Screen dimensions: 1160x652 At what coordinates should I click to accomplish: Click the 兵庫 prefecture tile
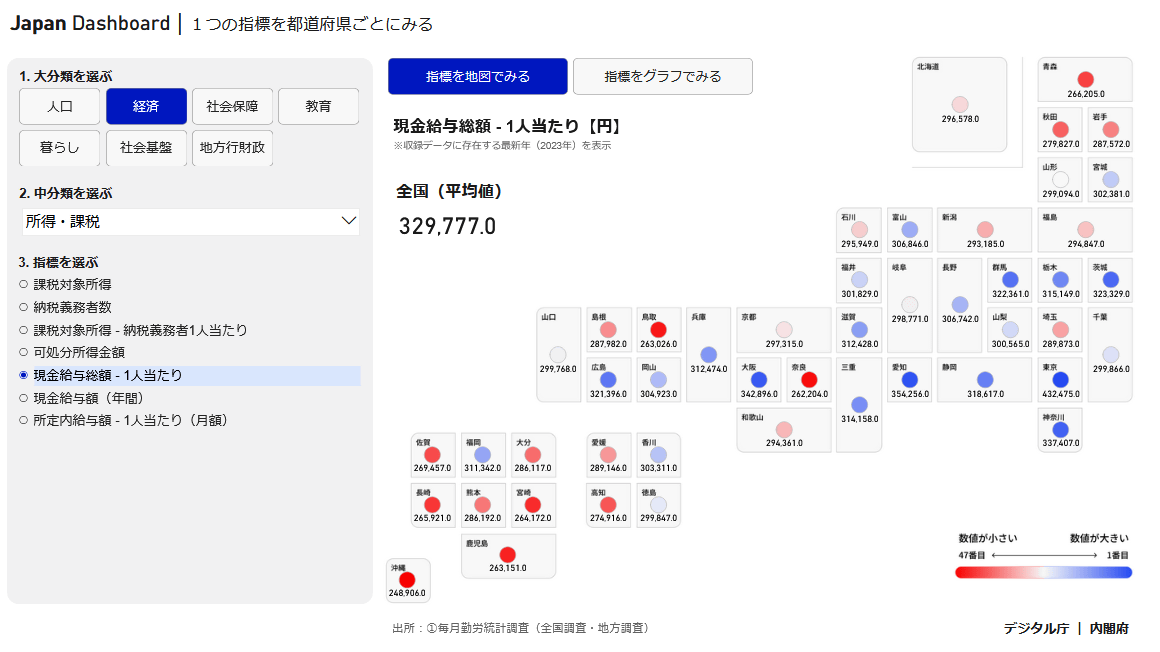click(x=708, y=354)
